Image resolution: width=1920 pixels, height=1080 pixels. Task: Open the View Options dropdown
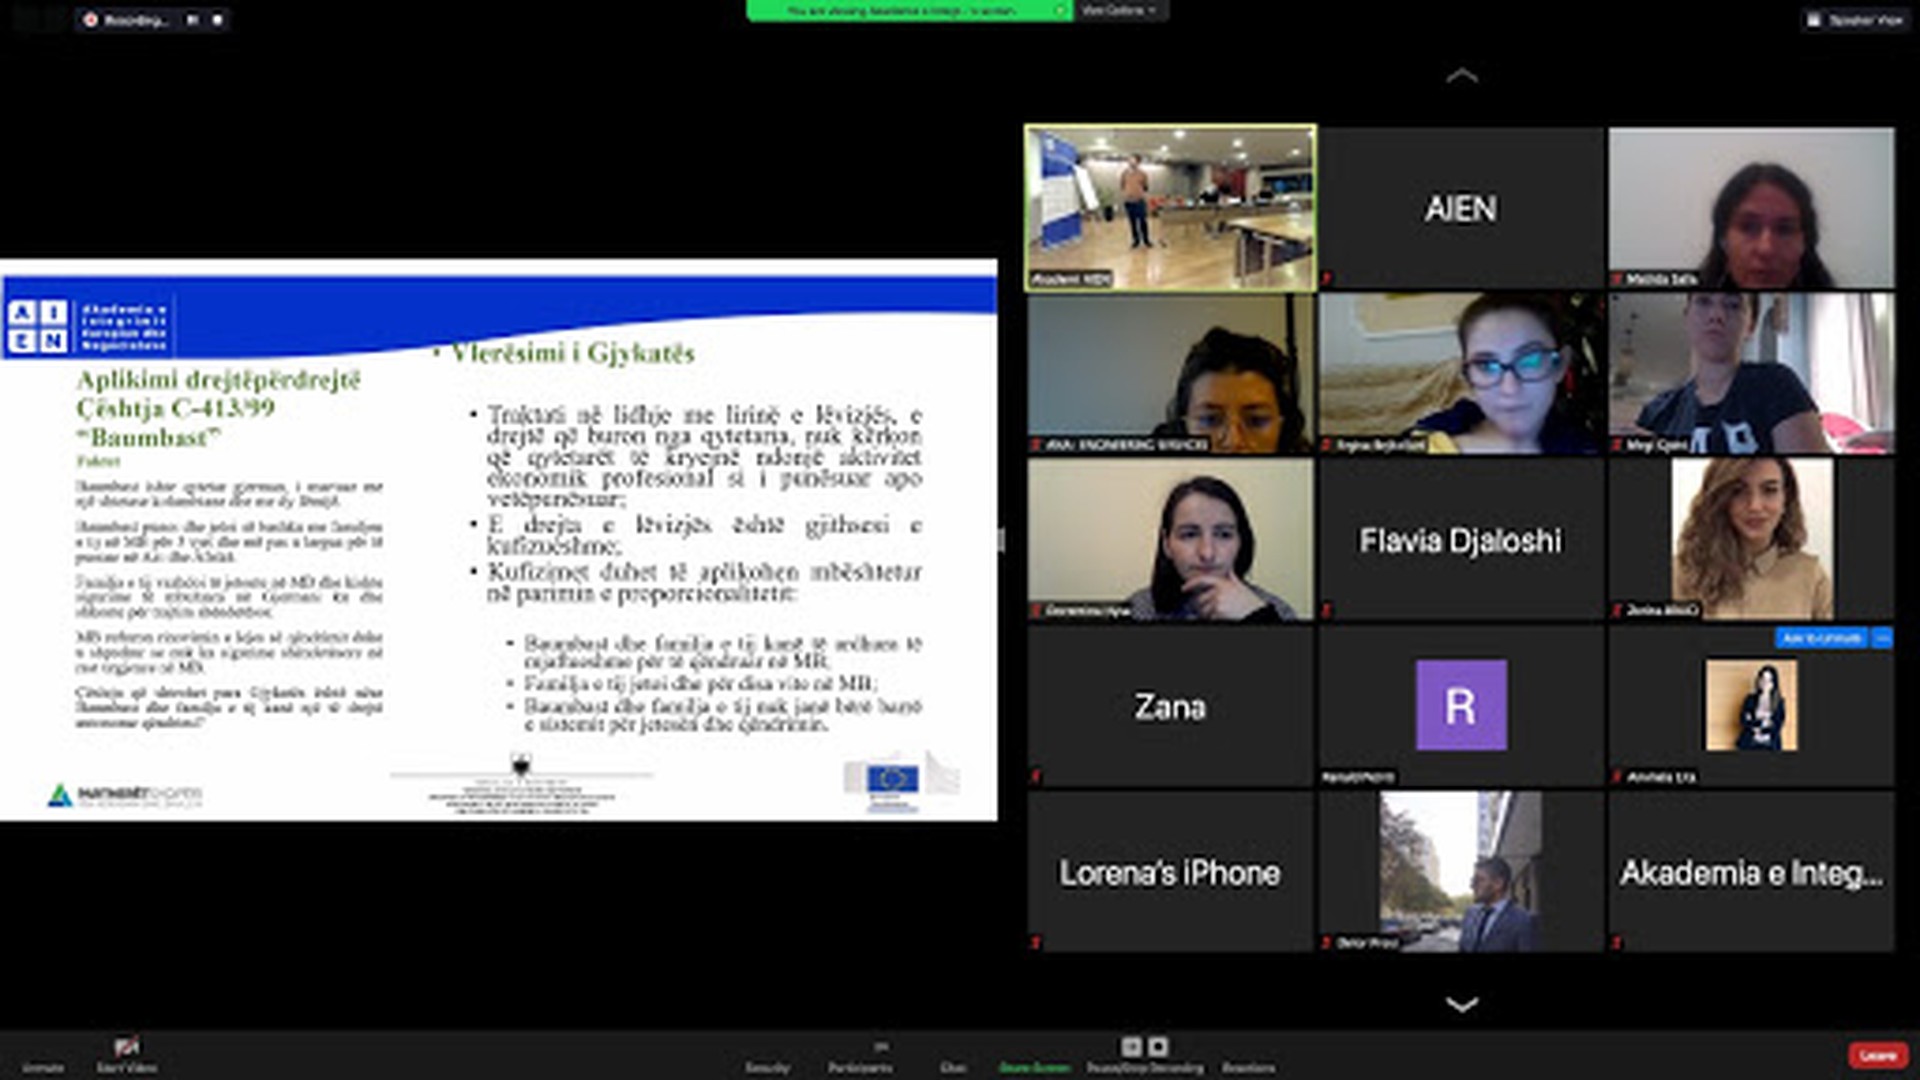click(1118, 10)
